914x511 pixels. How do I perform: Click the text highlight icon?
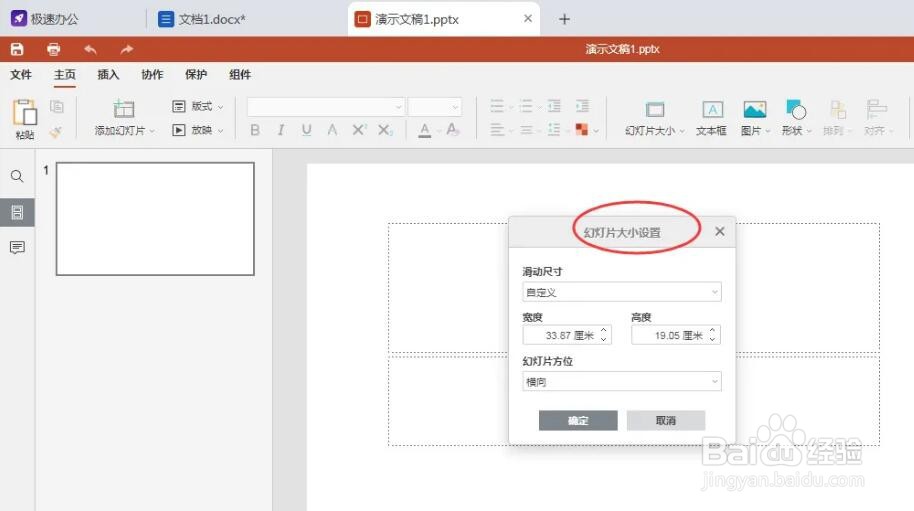point(453,130)
